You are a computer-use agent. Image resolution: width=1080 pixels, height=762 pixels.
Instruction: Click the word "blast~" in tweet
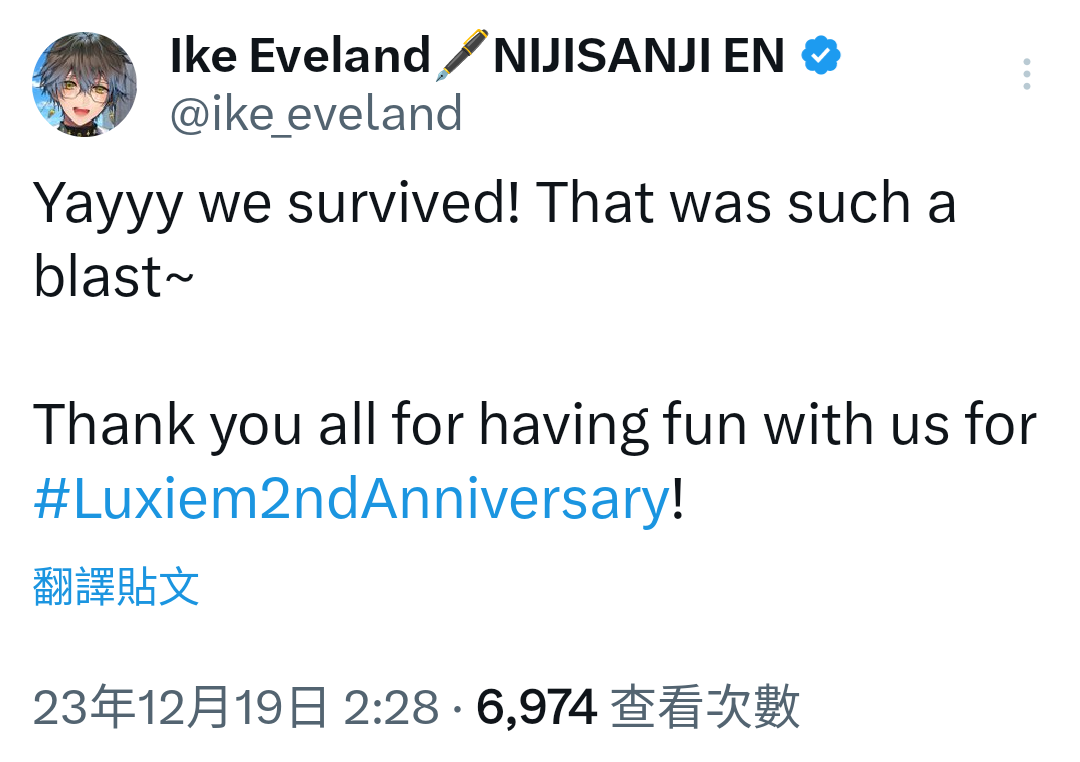click(114, 277)
